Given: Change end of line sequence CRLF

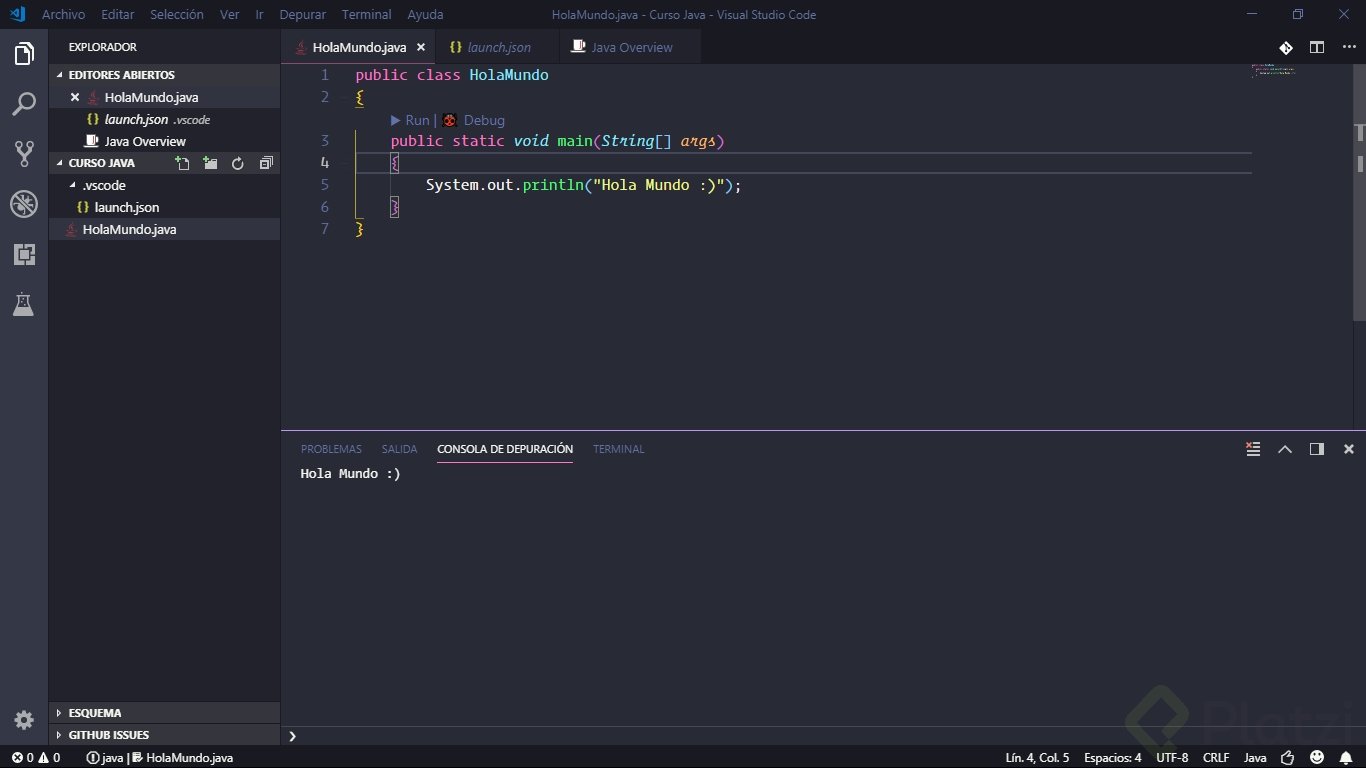Looking at the screenshot, I should (1216, 758).
